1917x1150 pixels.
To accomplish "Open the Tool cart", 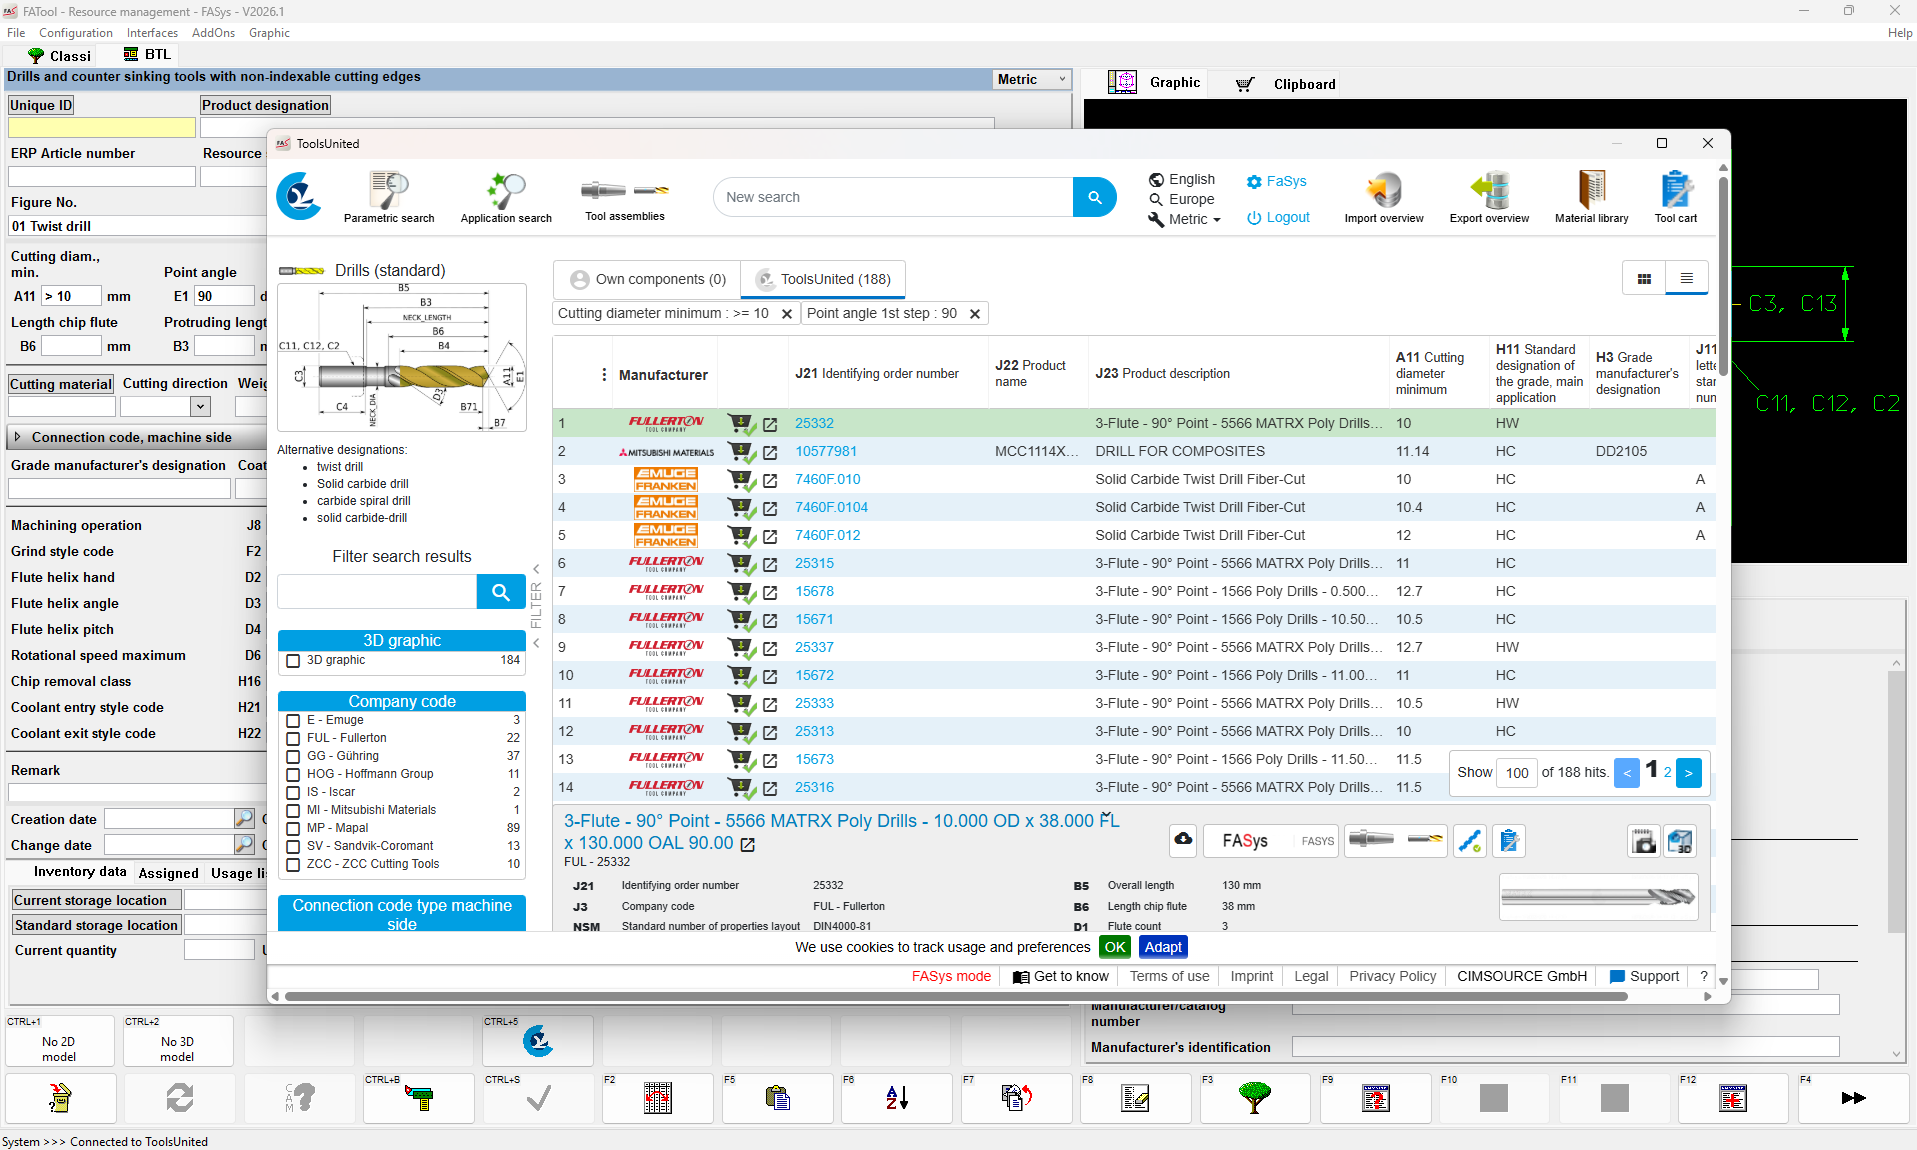I will coord(1675,197).
